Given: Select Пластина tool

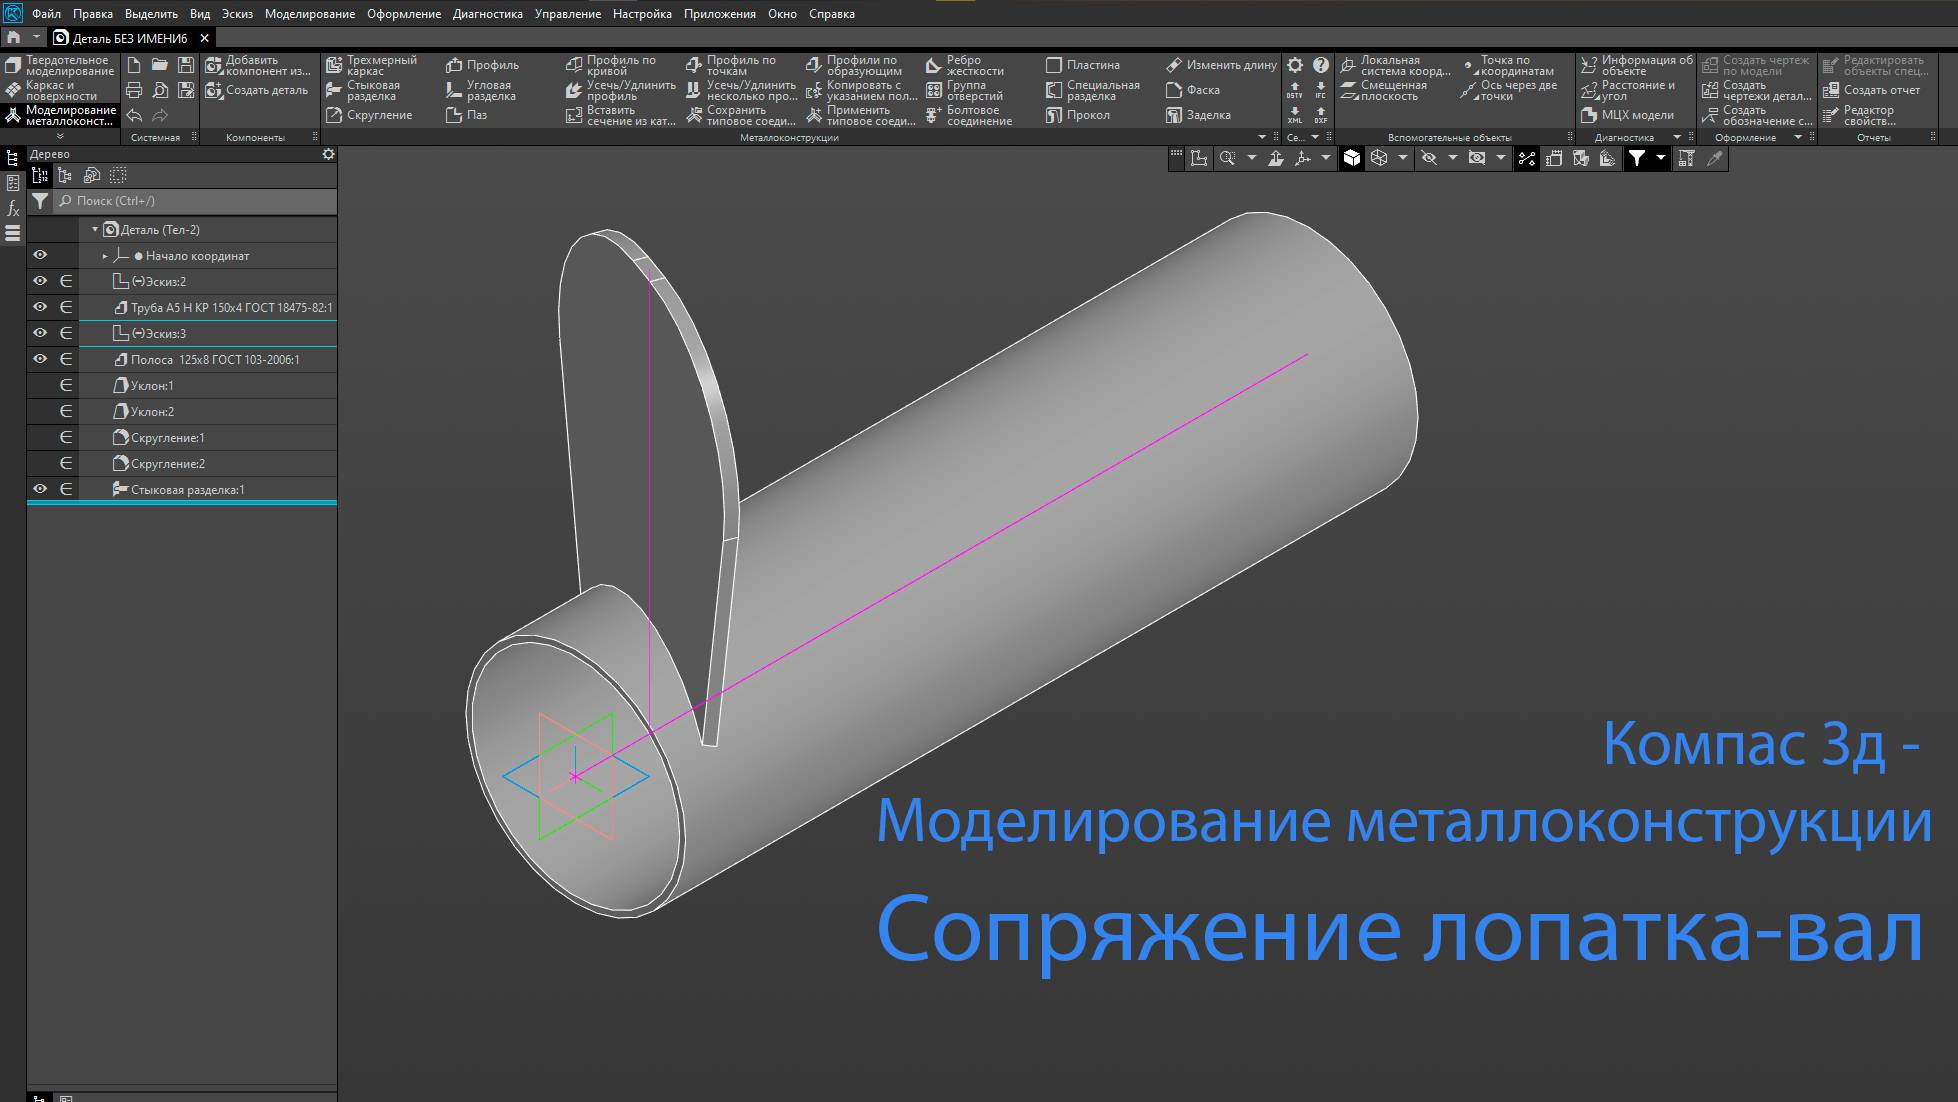Looking at the screenshot, I should pyautogui.click(x=1083, y=65).
